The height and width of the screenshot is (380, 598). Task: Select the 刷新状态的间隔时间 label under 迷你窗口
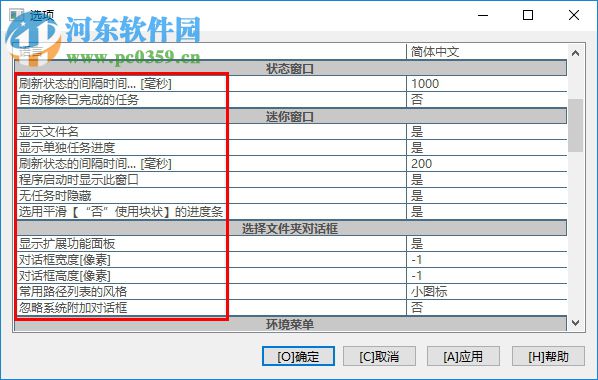[x=95, y=164]
